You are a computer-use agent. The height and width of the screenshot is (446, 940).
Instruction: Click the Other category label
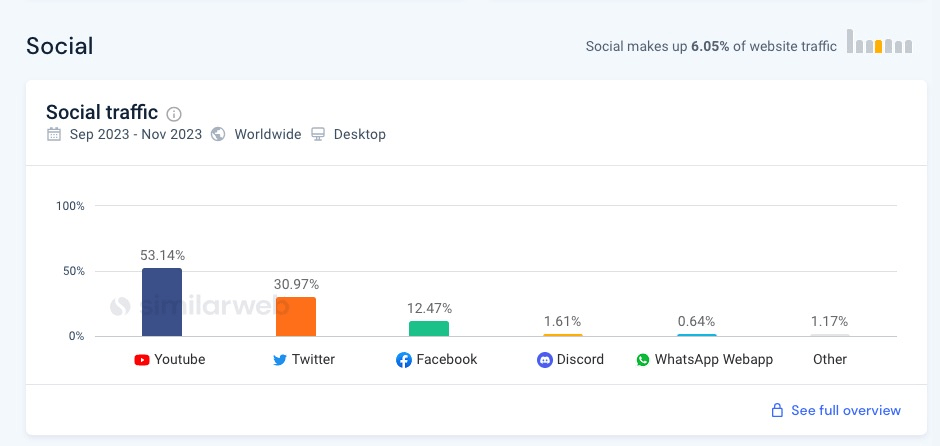(x=830, y=360)
